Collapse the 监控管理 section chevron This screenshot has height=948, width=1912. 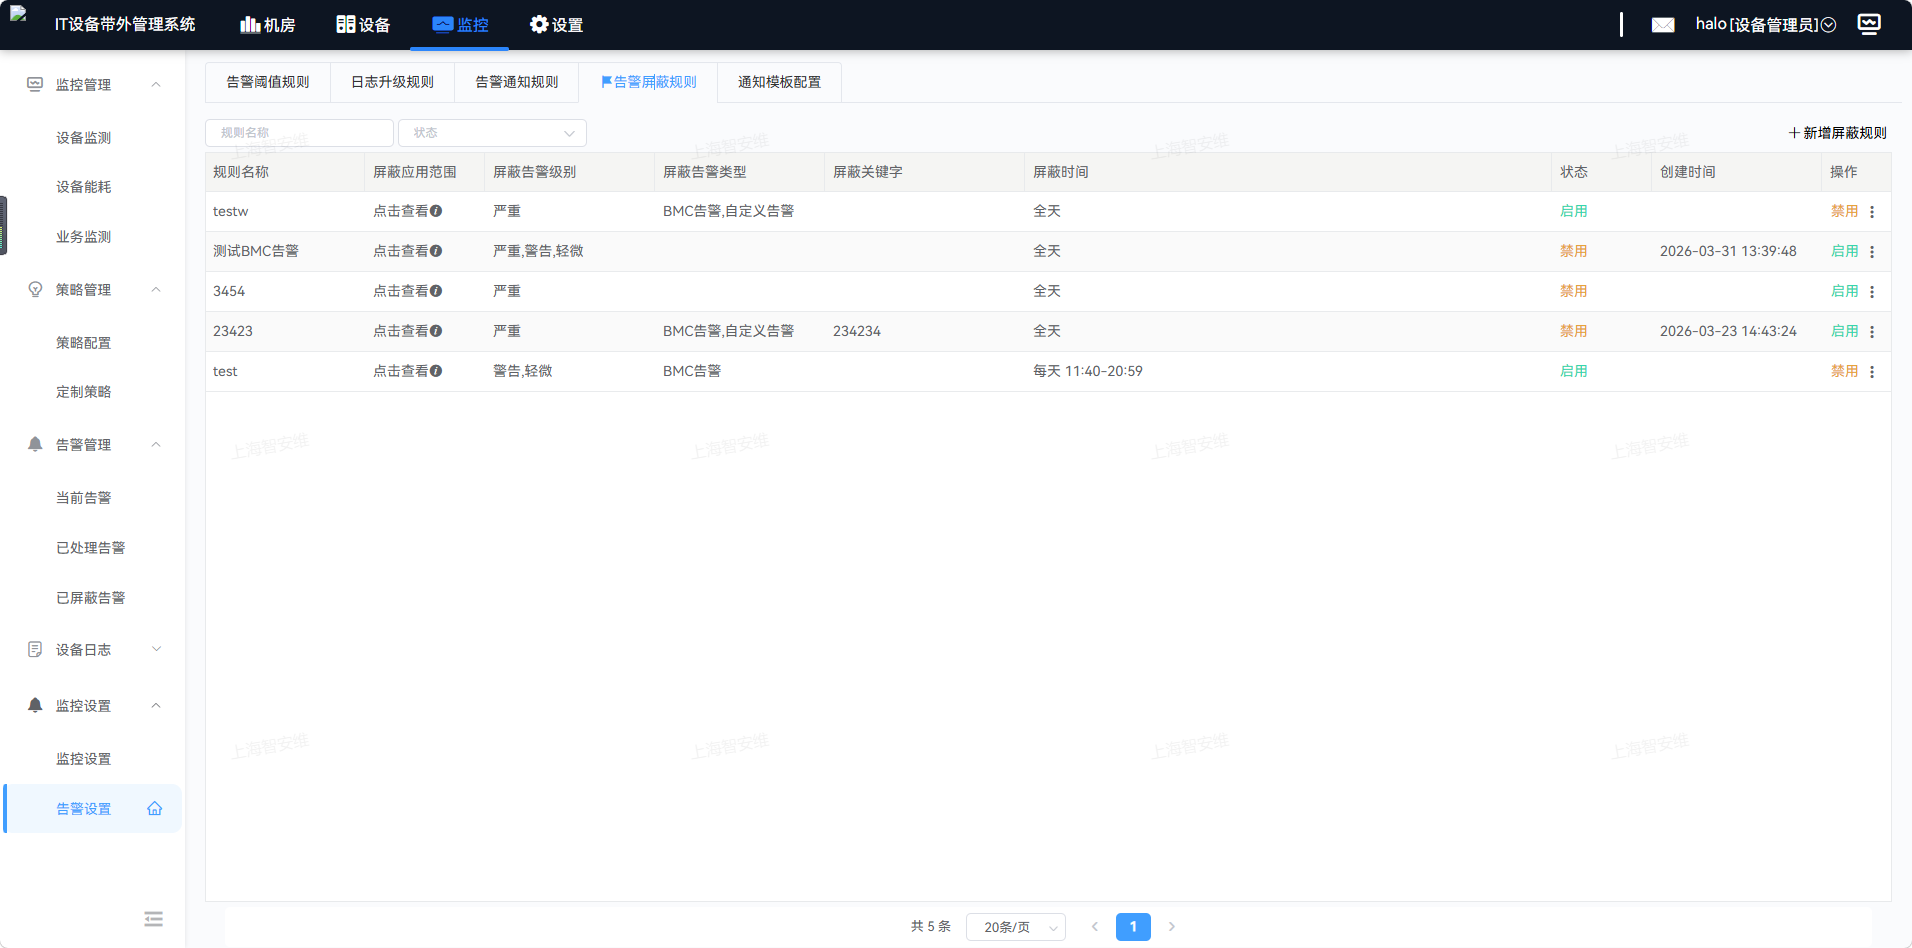pyautogui.click(x=156, y=85)
